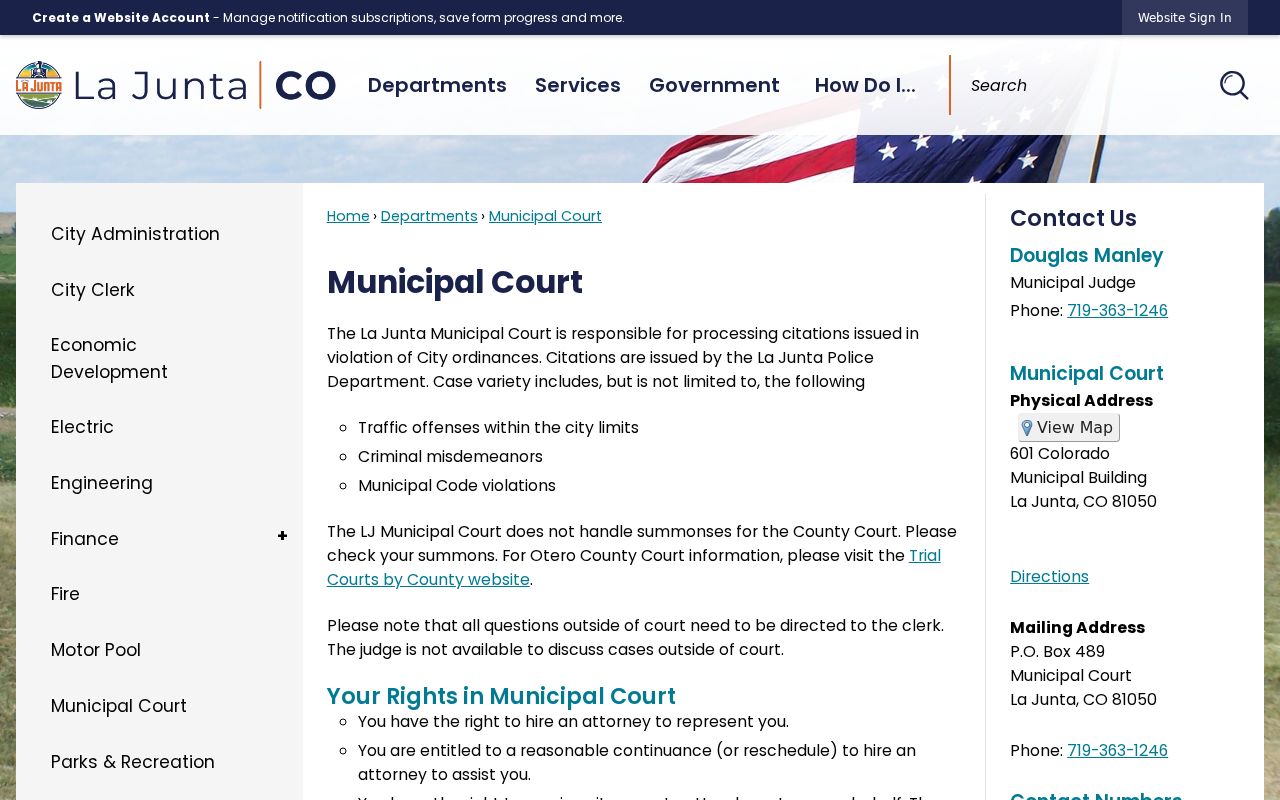Open the La Junta CO logo homepage
Screen dimensions: 1280x800
(x=176, y=85)
